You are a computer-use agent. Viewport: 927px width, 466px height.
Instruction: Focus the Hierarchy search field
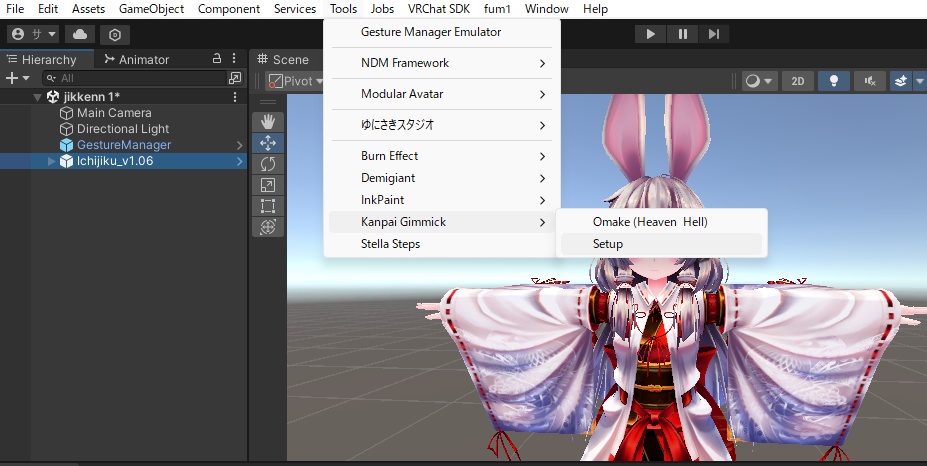[135, 78]
